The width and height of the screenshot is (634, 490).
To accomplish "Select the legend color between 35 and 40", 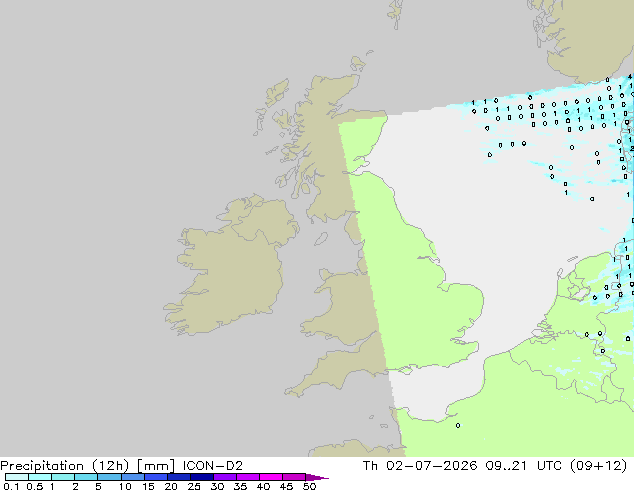I will click(x=248, y=477).
